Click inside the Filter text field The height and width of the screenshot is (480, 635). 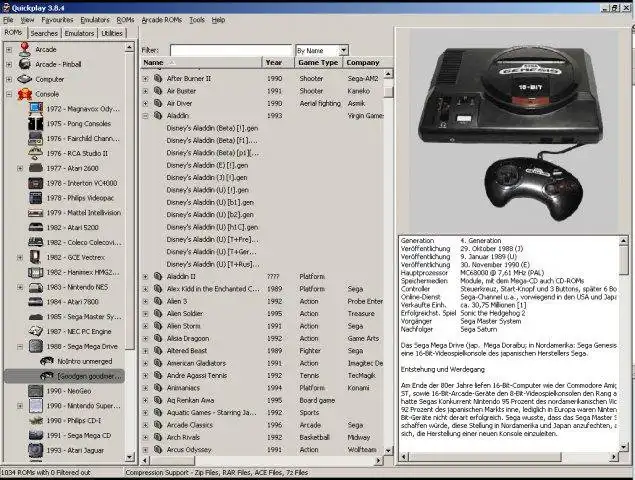pyautogui.click(x=231, y=50)
